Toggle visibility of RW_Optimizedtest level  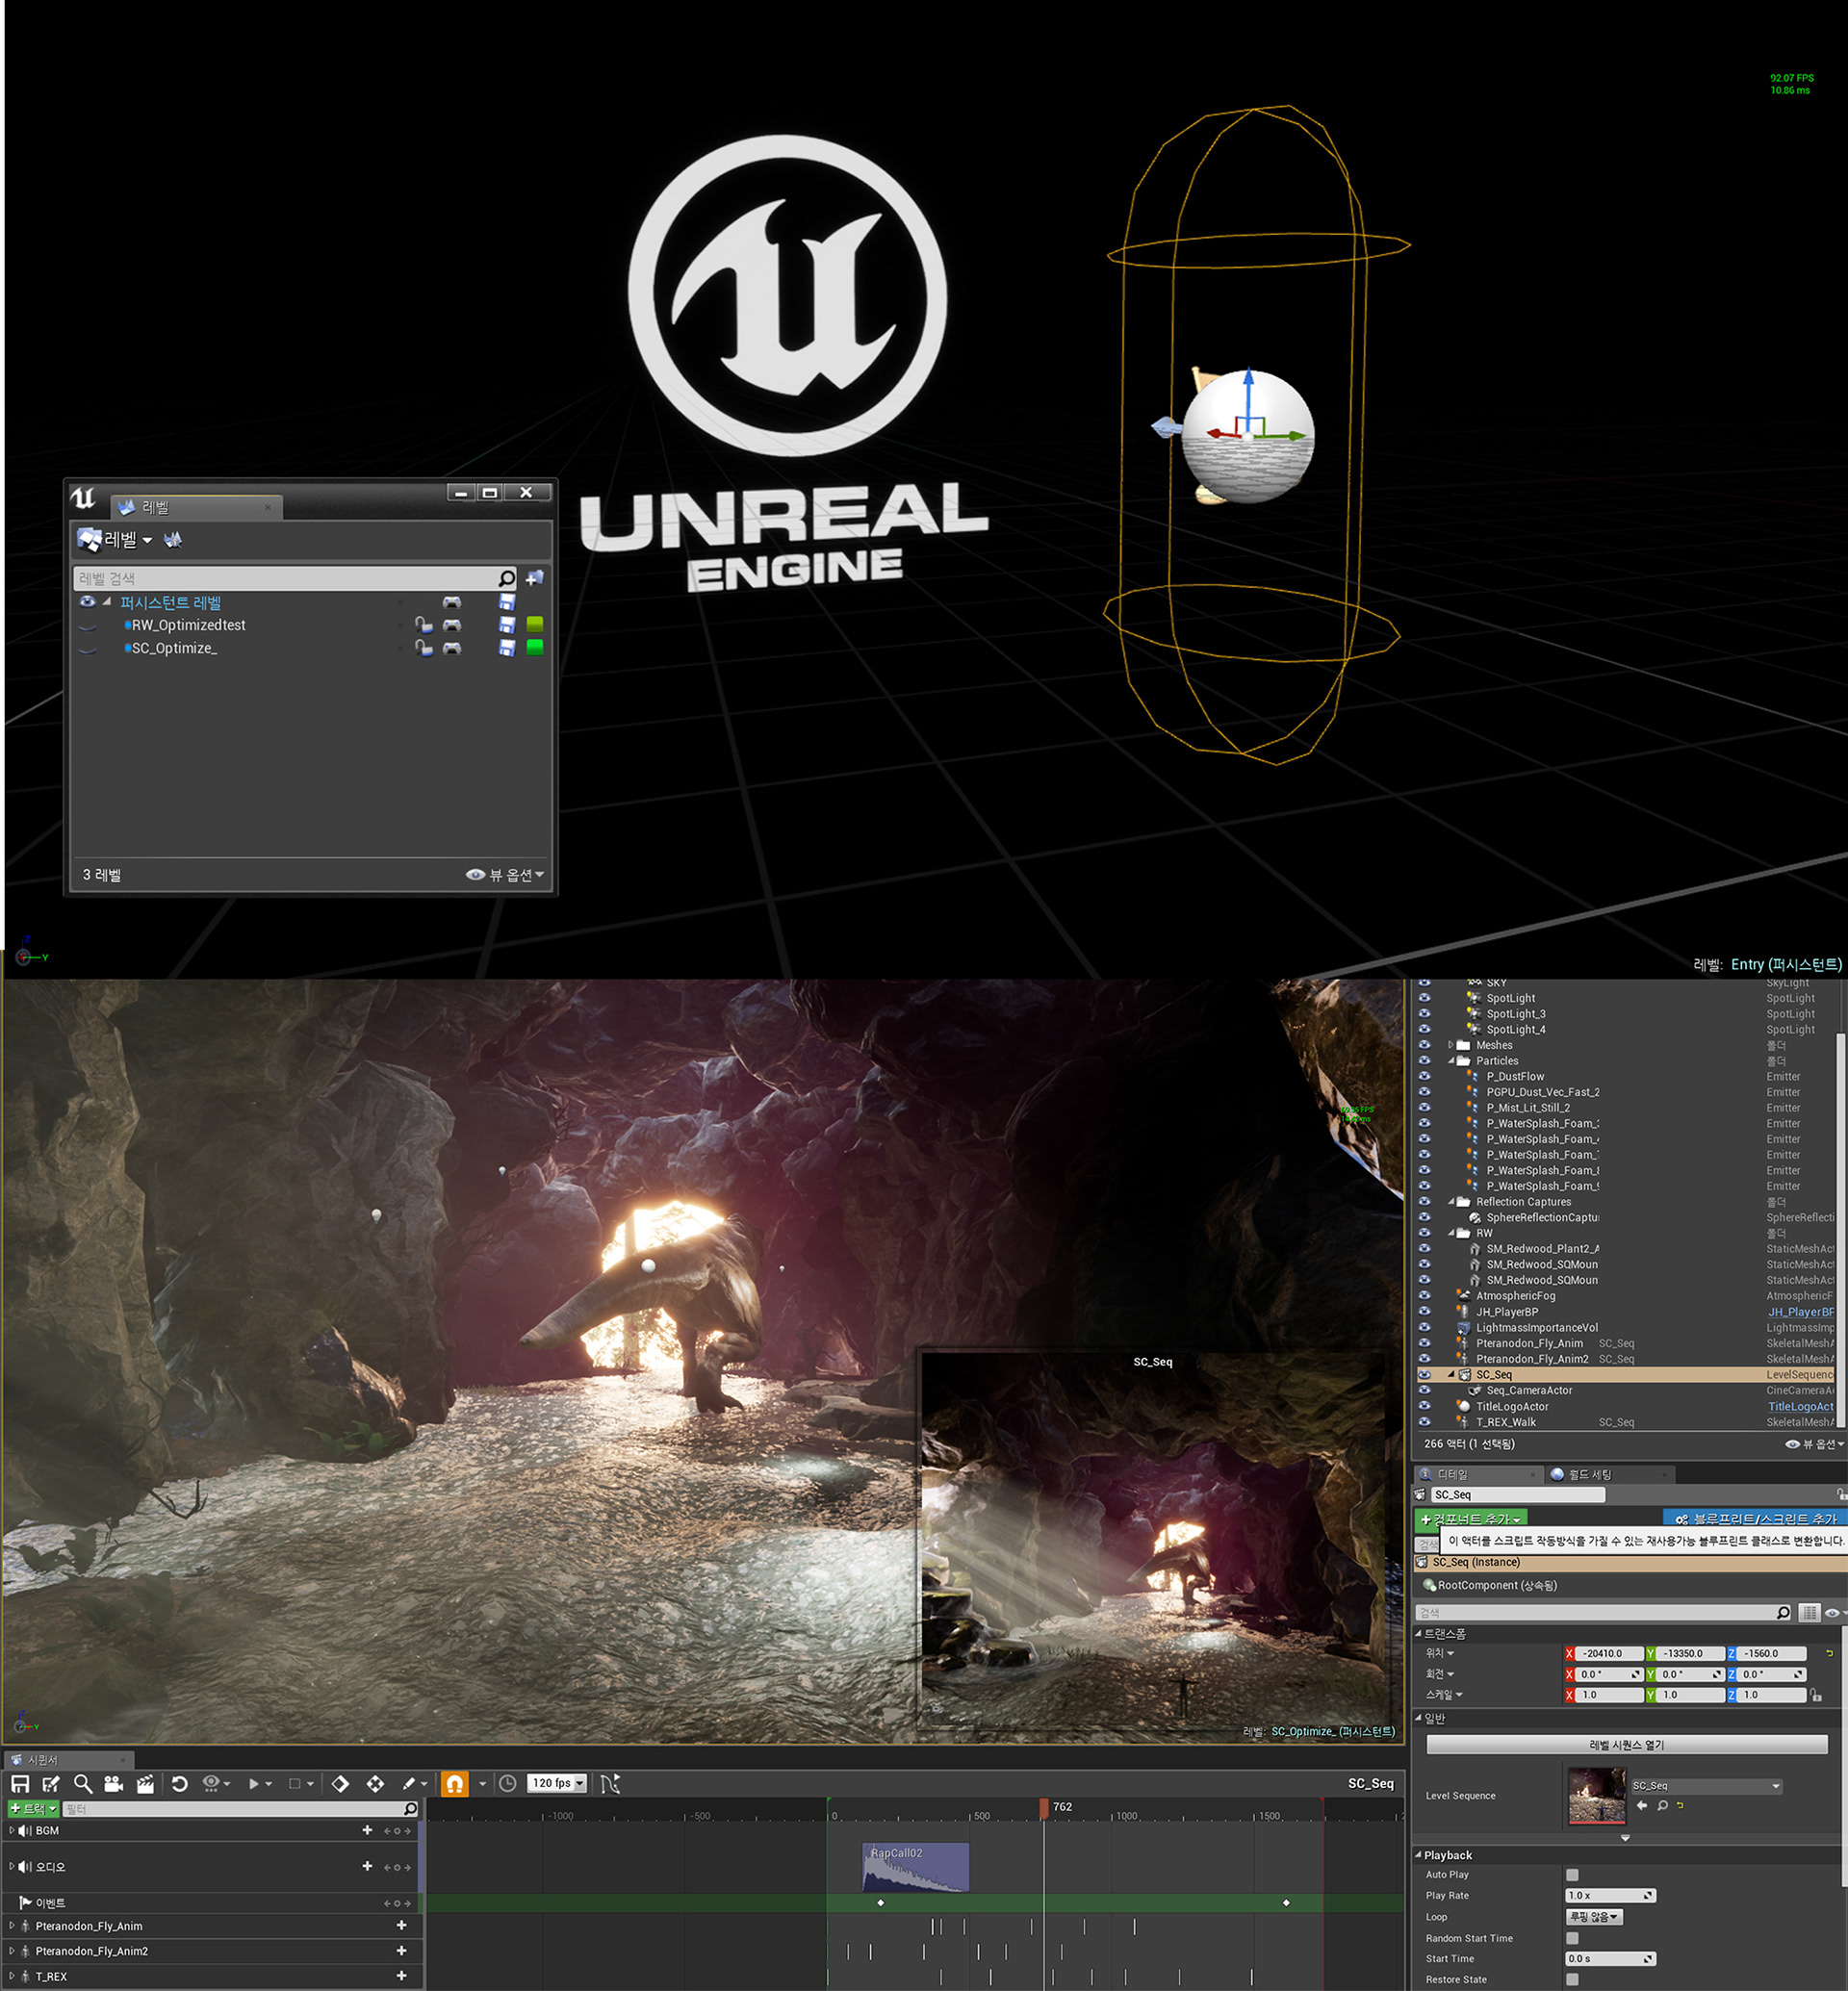click(x=88, y=626)
